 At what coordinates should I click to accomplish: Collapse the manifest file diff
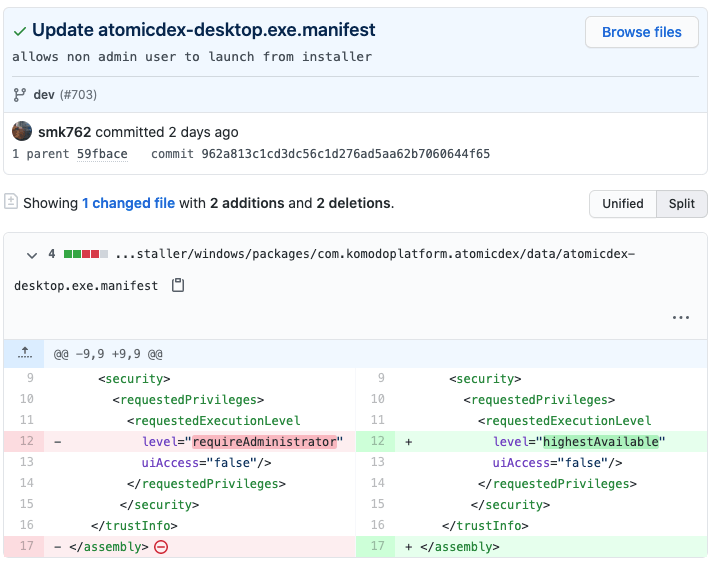pos(32,255)
